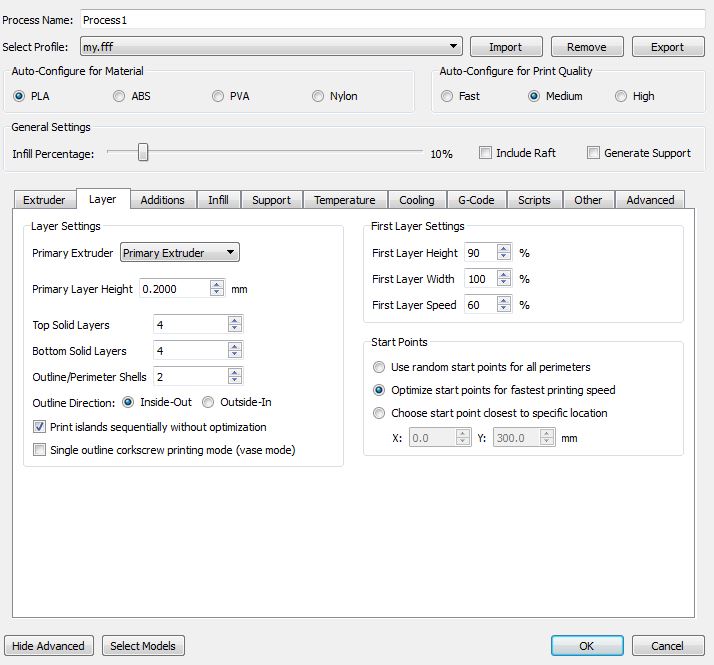Increase First Layer Speed up arrow

503,301
